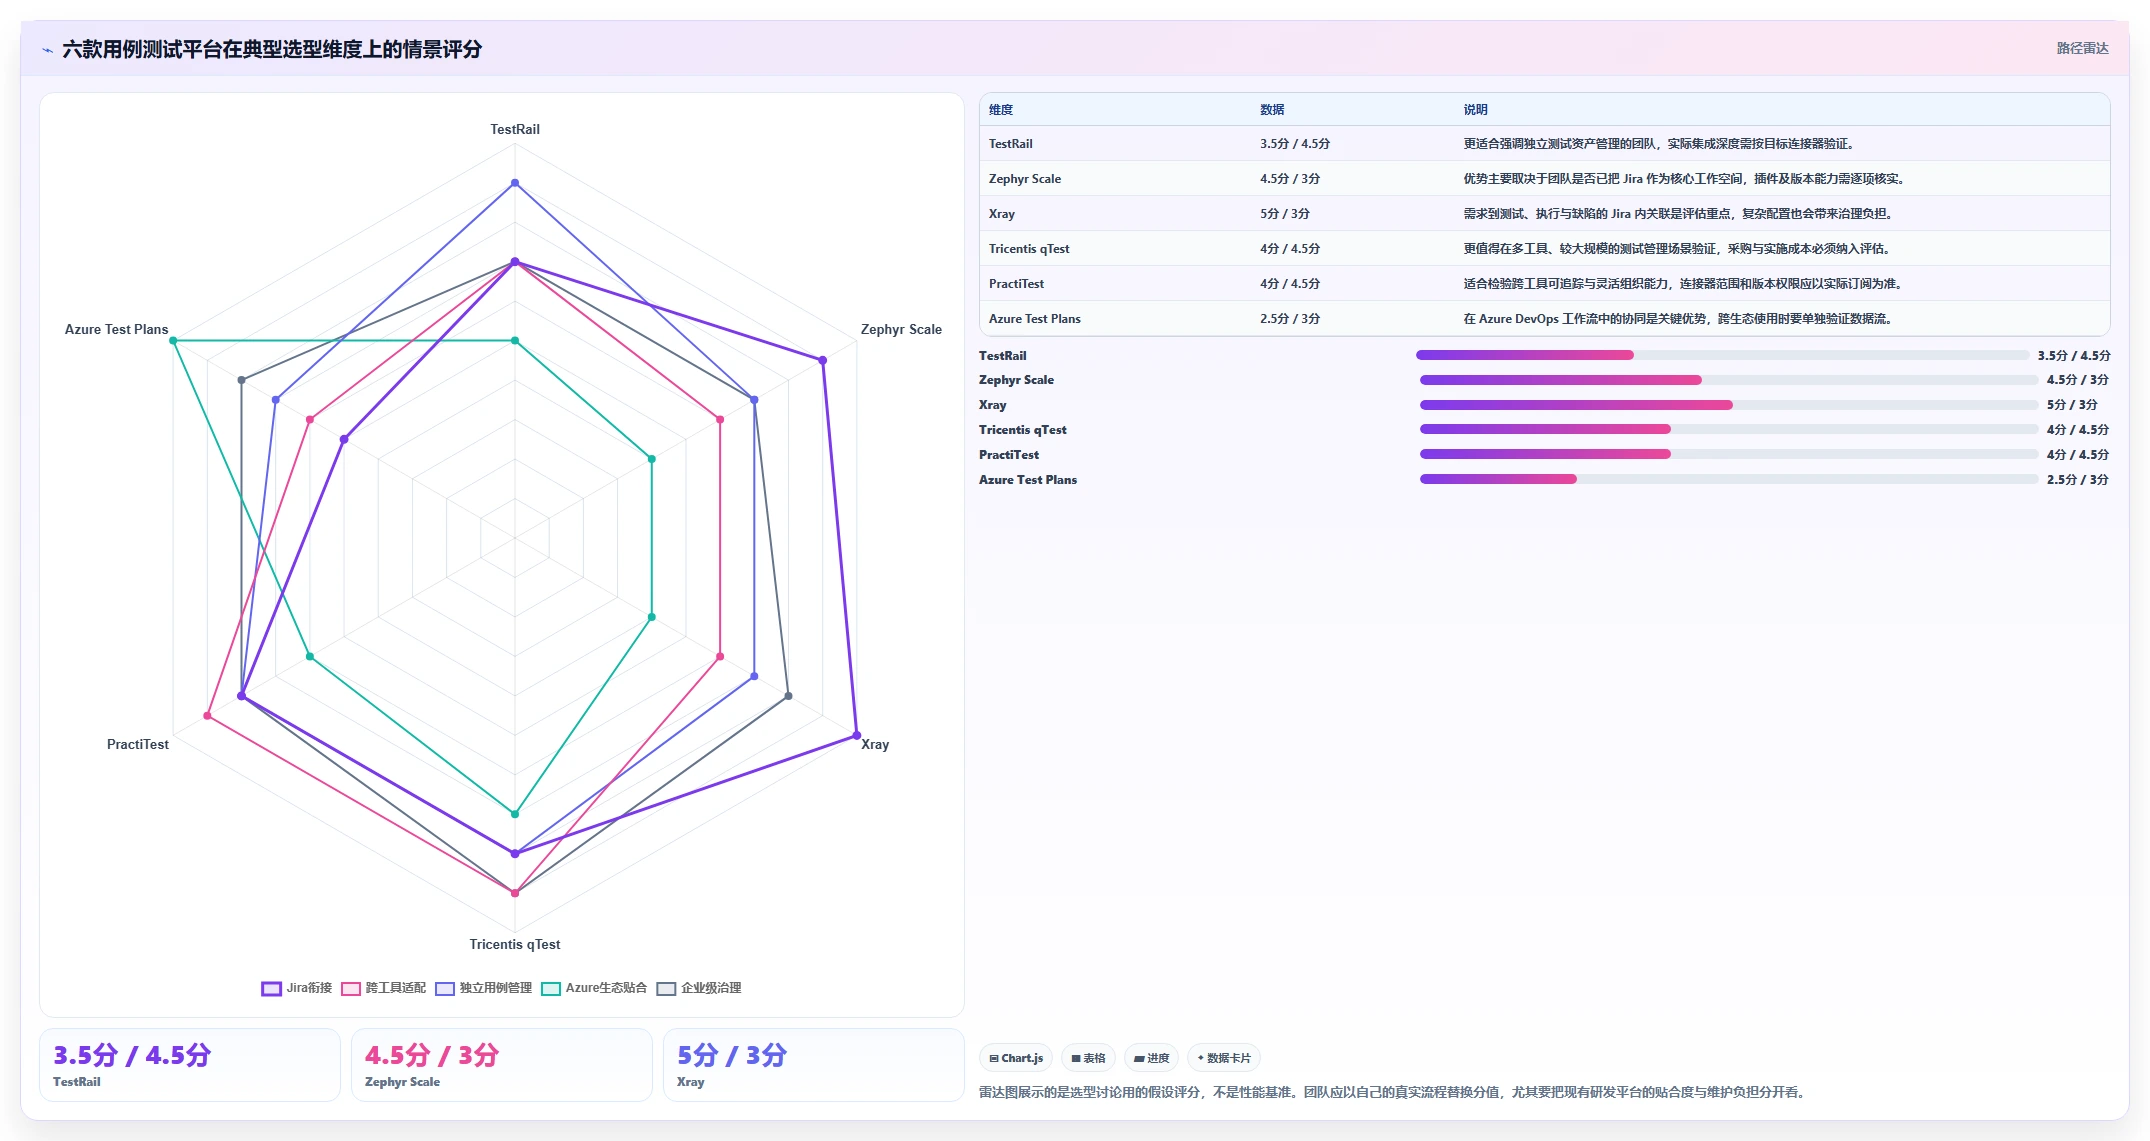The image size is (2150, 1141).
Task: Click the pink PractiTest outermost data point
Action: click(x=207, y=716)
